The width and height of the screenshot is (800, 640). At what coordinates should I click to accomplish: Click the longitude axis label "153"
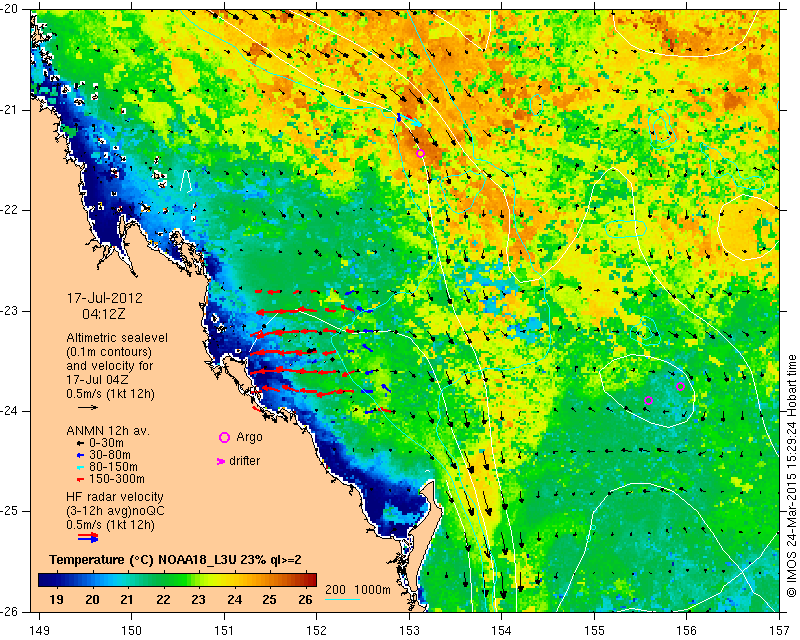[x=409, y=631]
